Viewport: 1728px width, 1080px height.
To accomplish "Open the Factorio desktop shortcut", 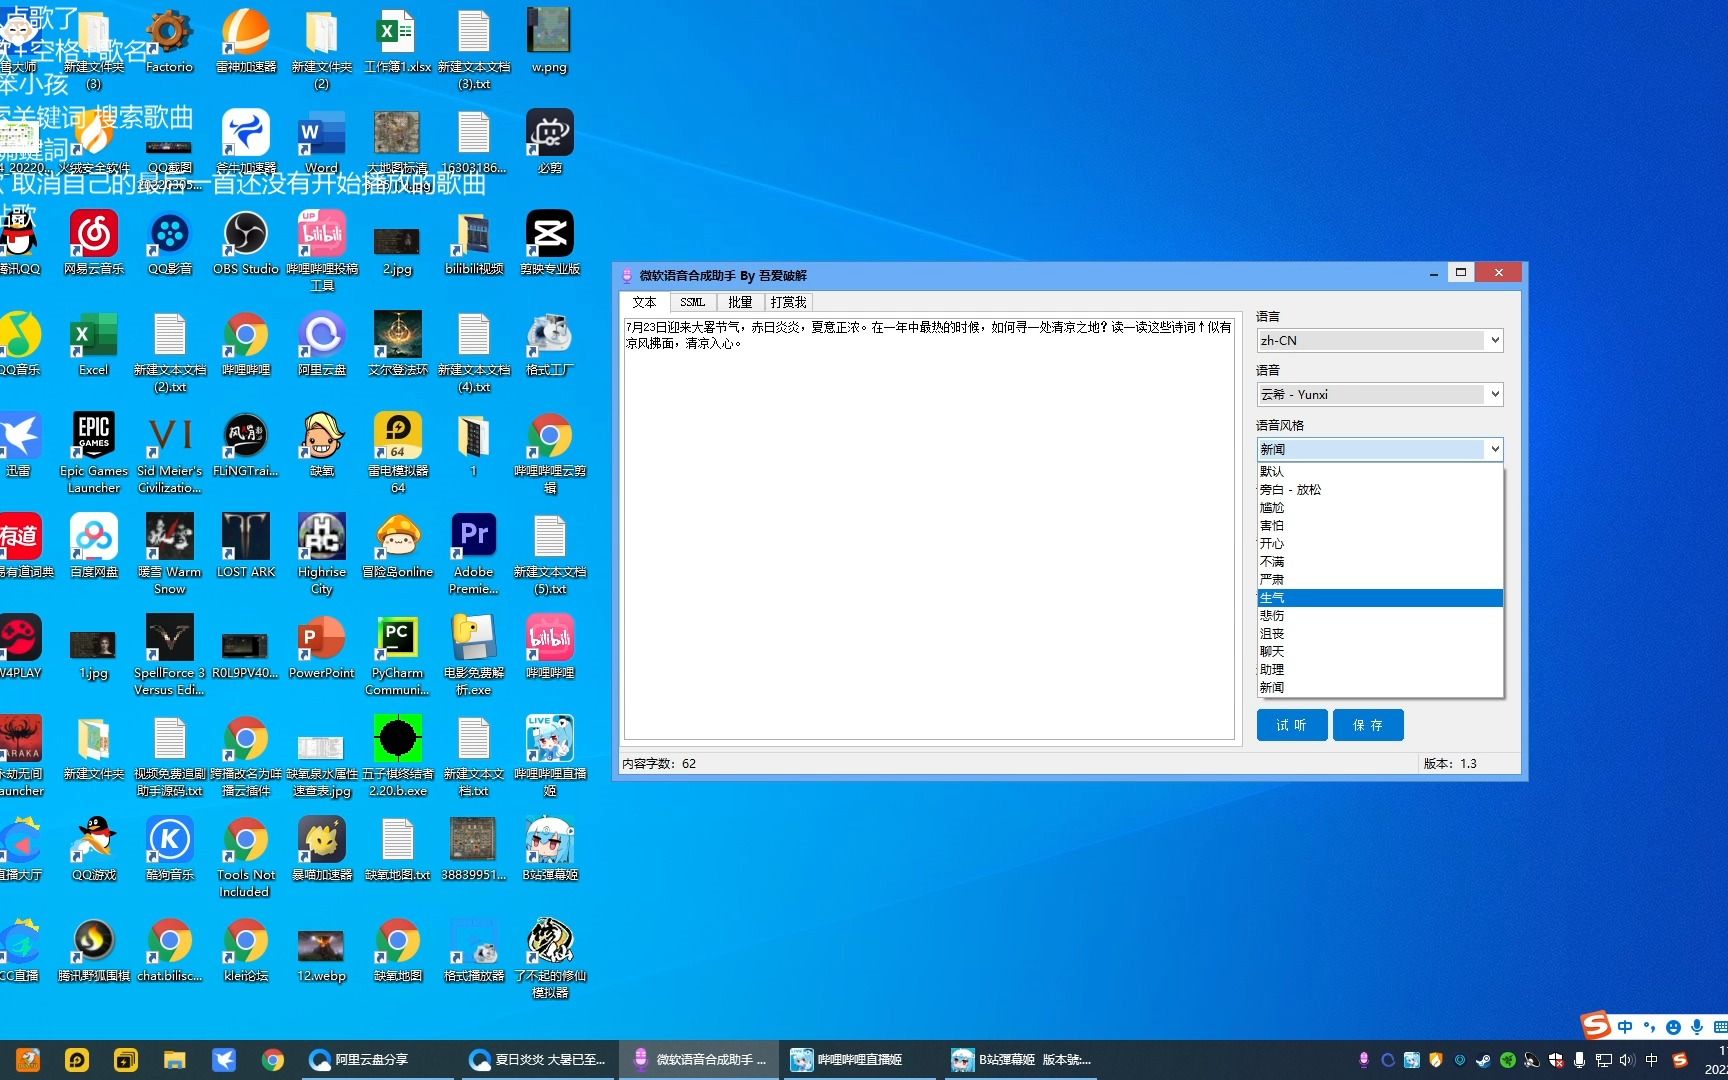I will click(x=169, y=42).
